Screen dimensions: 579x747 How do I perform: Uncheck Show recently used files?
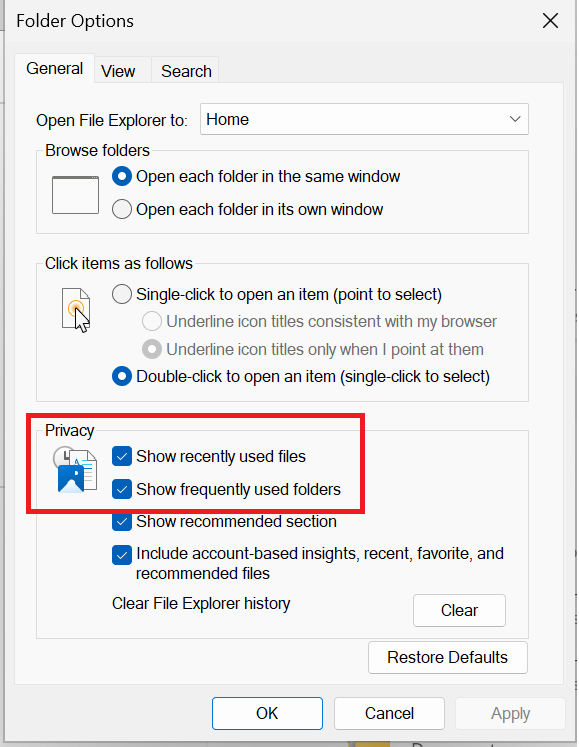click(122, 456)
